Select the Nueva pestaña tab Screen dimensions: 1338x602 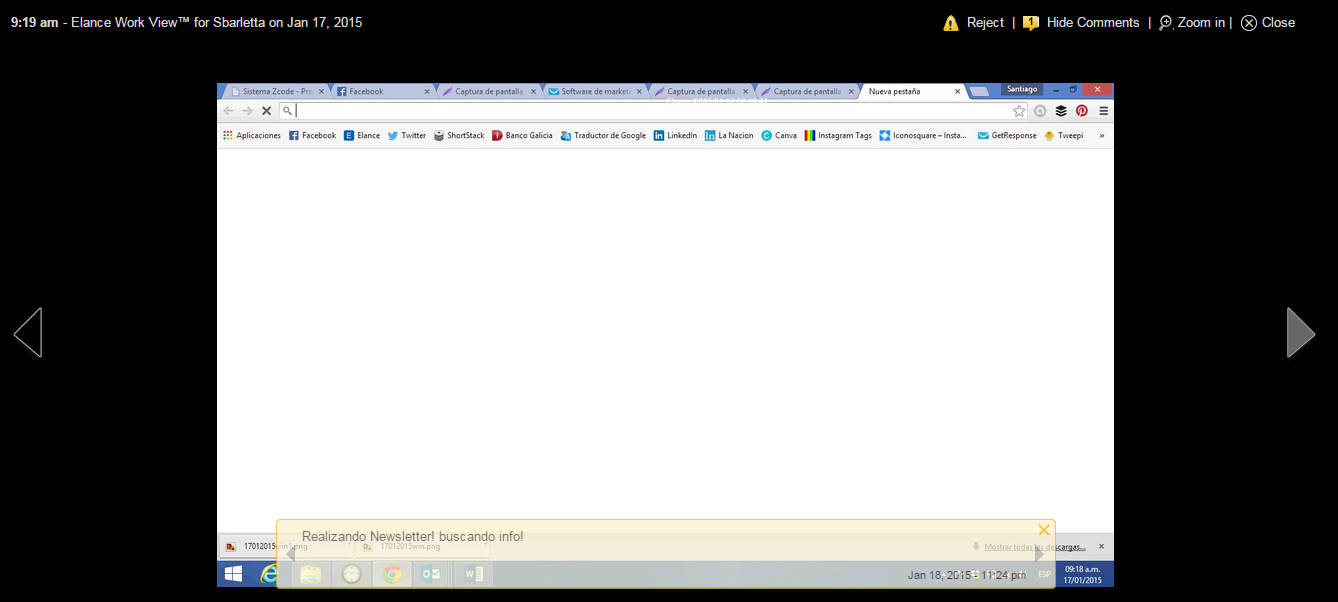[x=910, y=91]
